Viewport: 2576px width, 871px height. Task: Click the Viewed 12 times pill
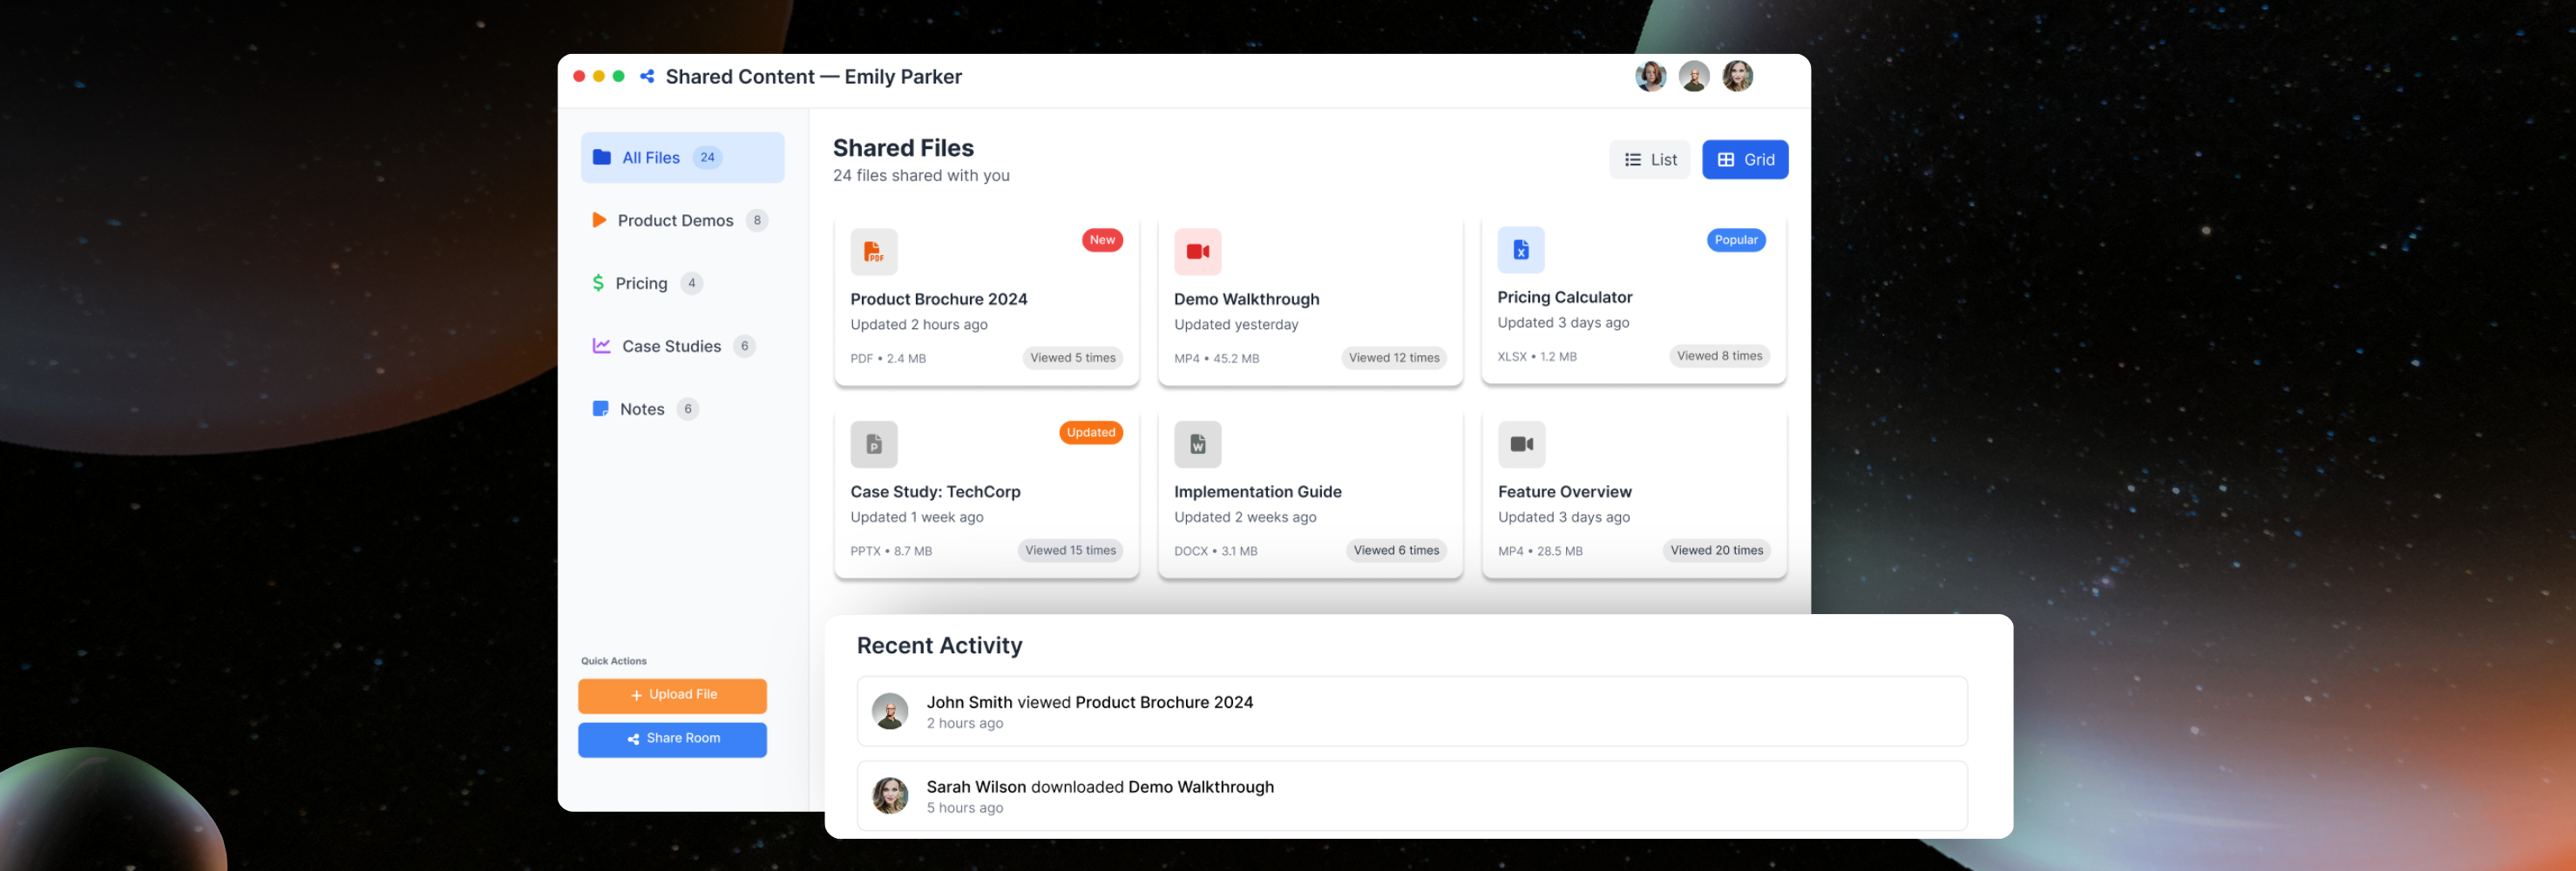(x=1393, y=358)
